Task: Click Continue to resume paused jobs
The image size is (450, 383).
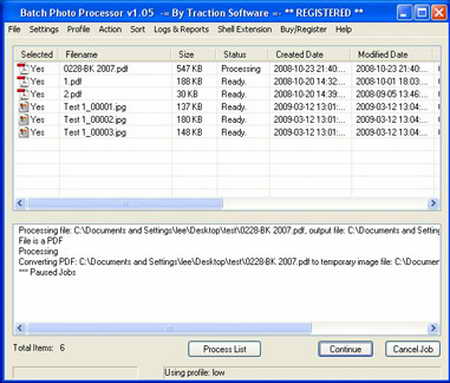Action: click(345, 349)
